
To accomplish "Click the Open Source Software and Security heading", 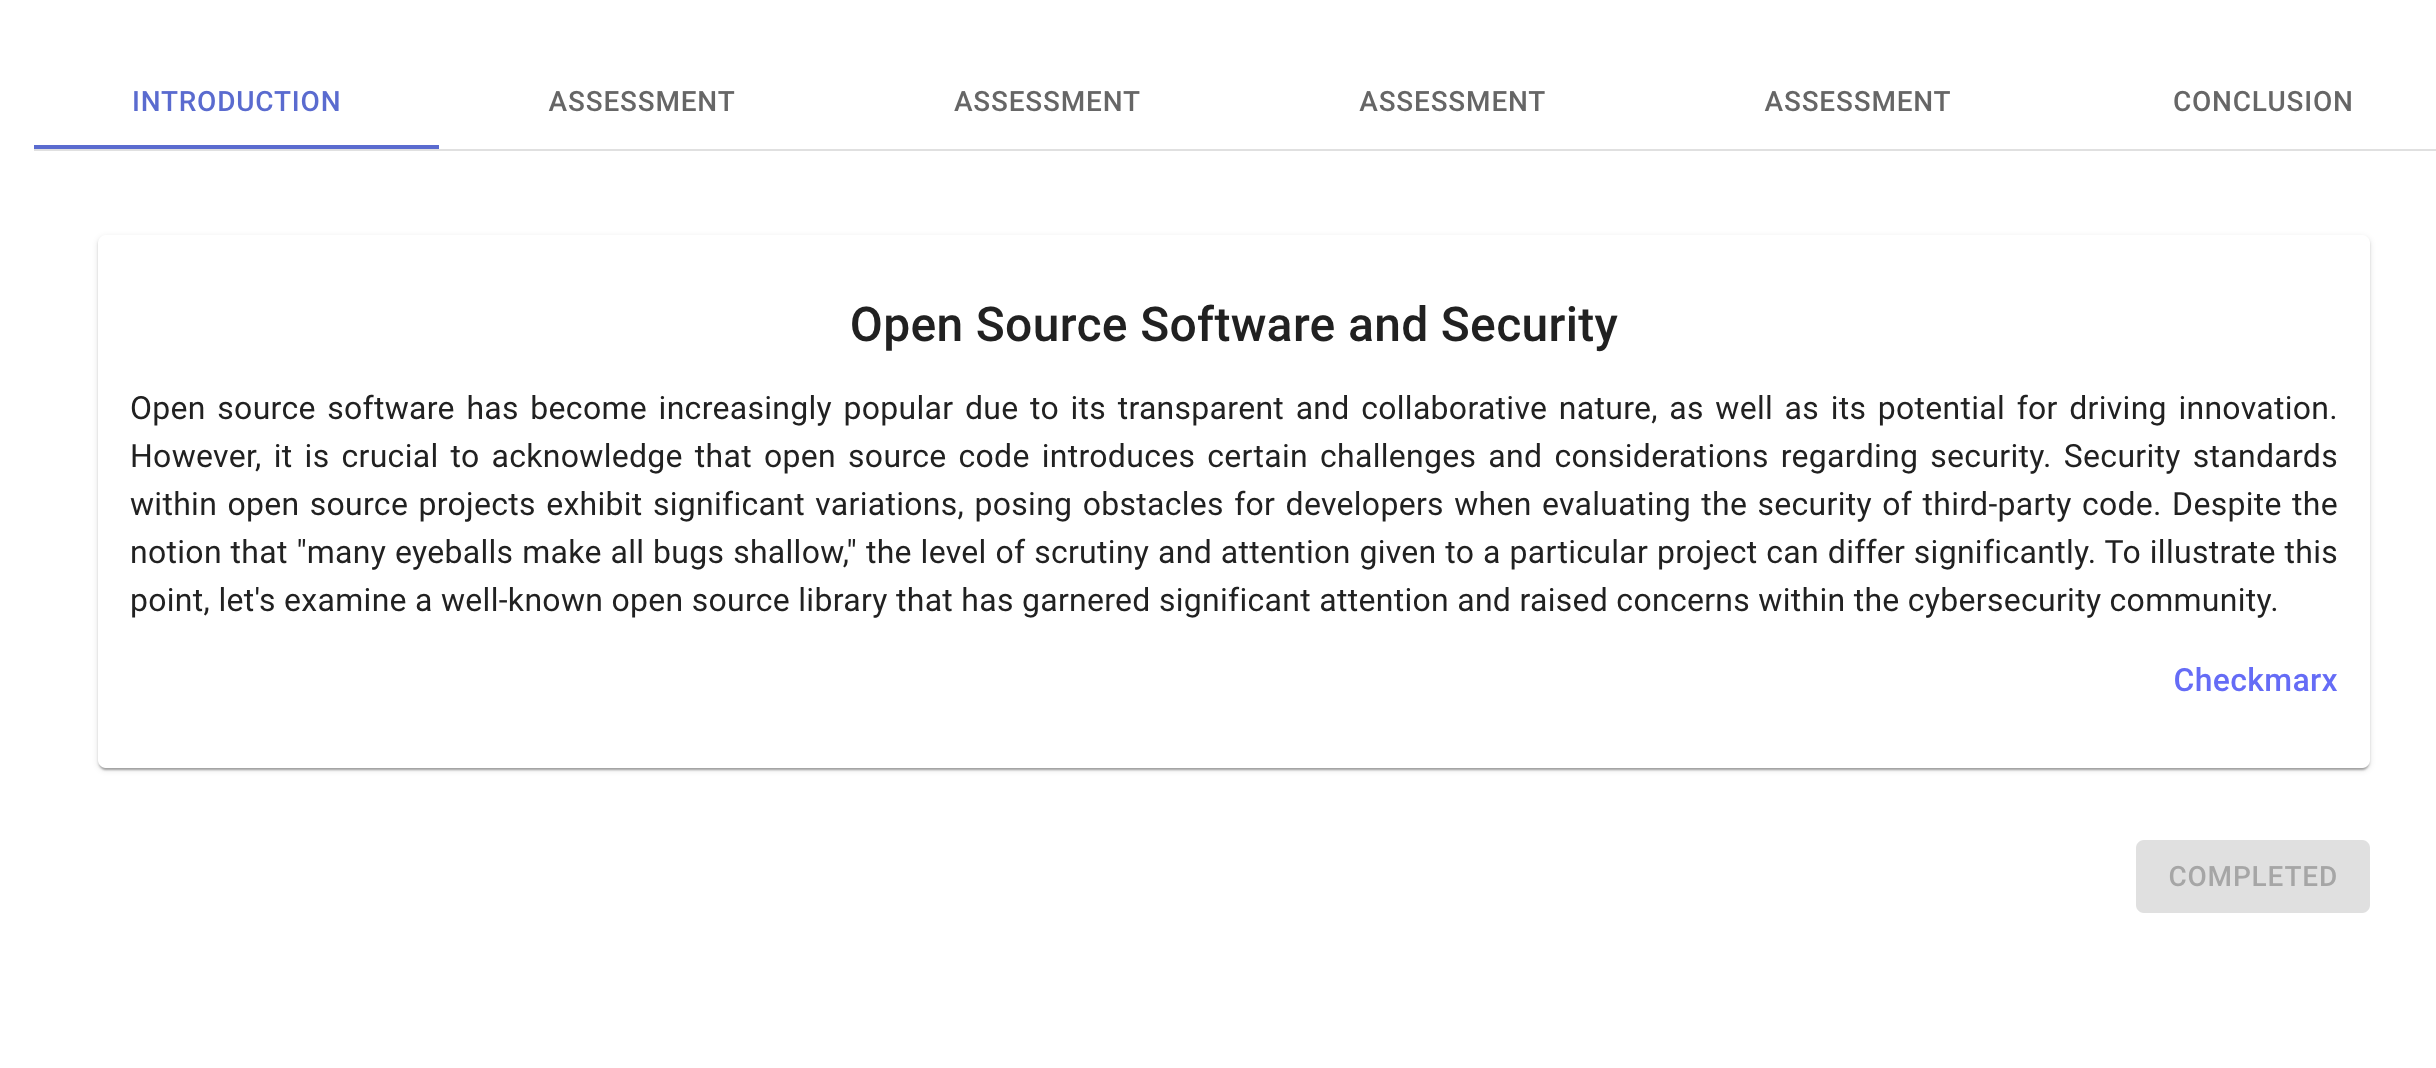I will 1233,325.
